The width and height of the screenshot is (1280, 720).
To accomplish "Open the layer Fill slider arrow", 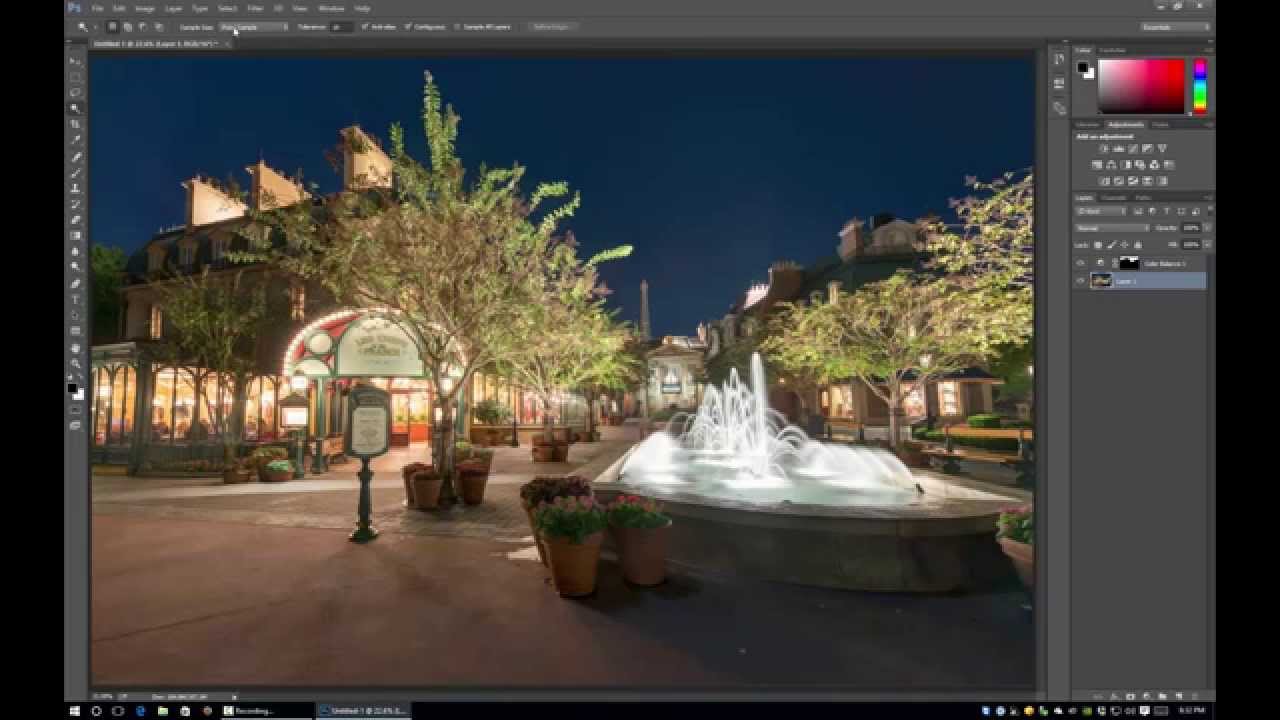I will 1208,245.
